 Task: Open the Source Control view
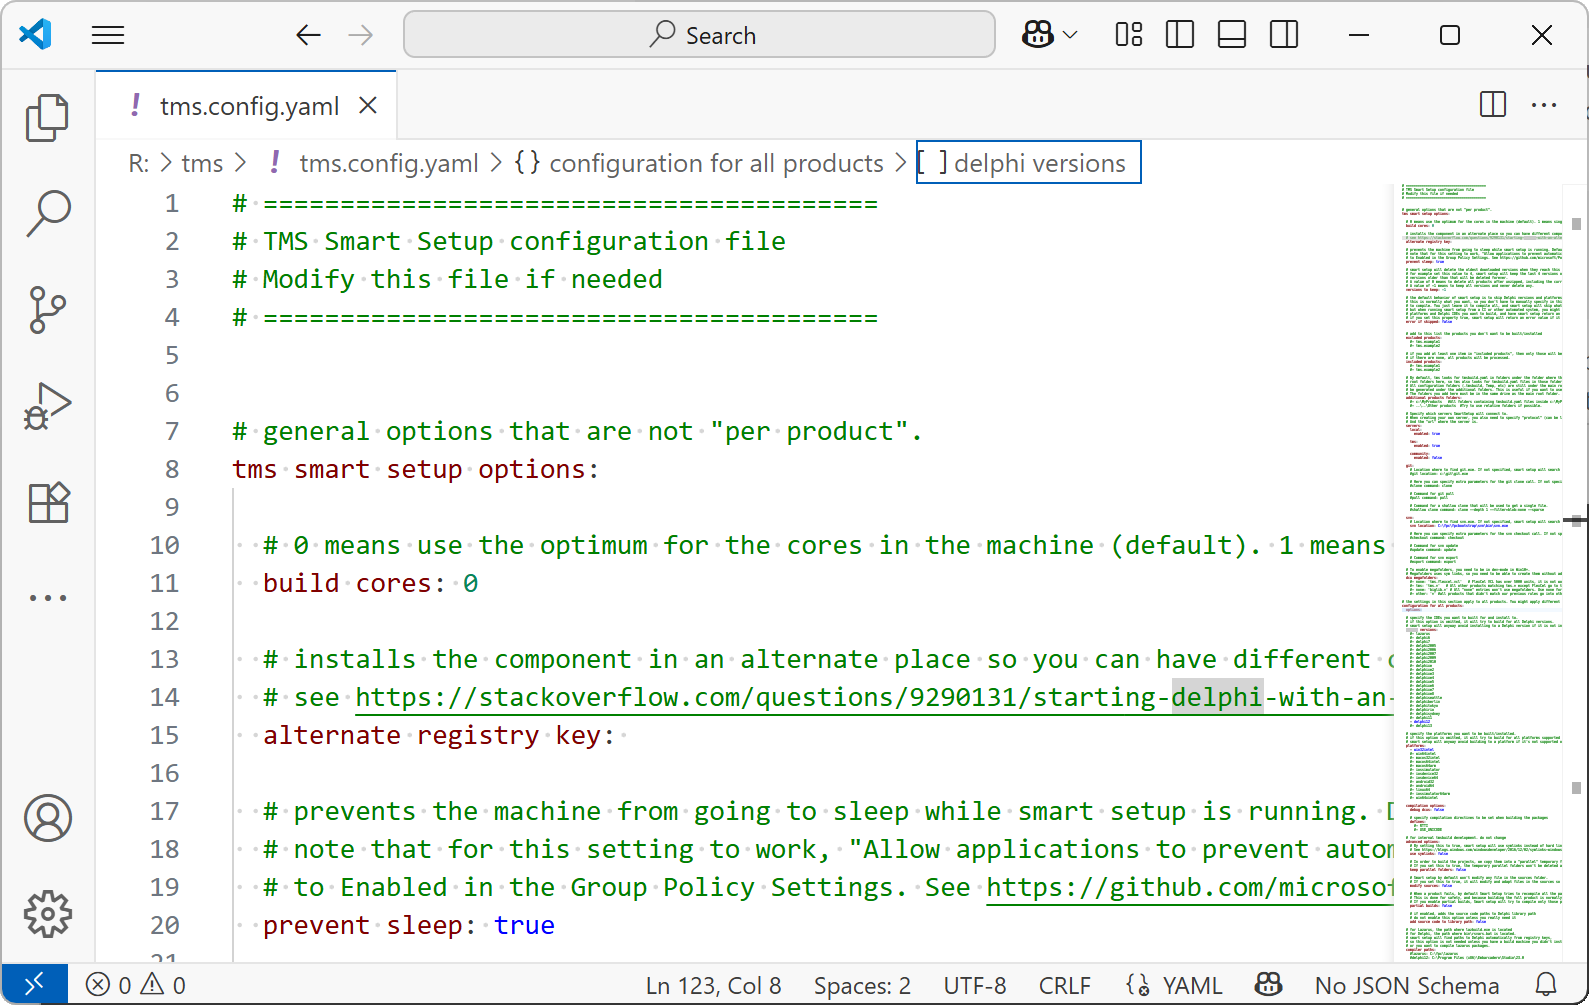tap(47, 310)
